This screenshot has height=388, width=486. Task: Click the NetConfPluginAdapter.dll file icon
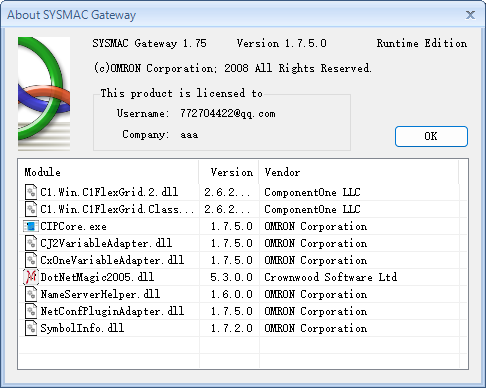coord(31,311)
